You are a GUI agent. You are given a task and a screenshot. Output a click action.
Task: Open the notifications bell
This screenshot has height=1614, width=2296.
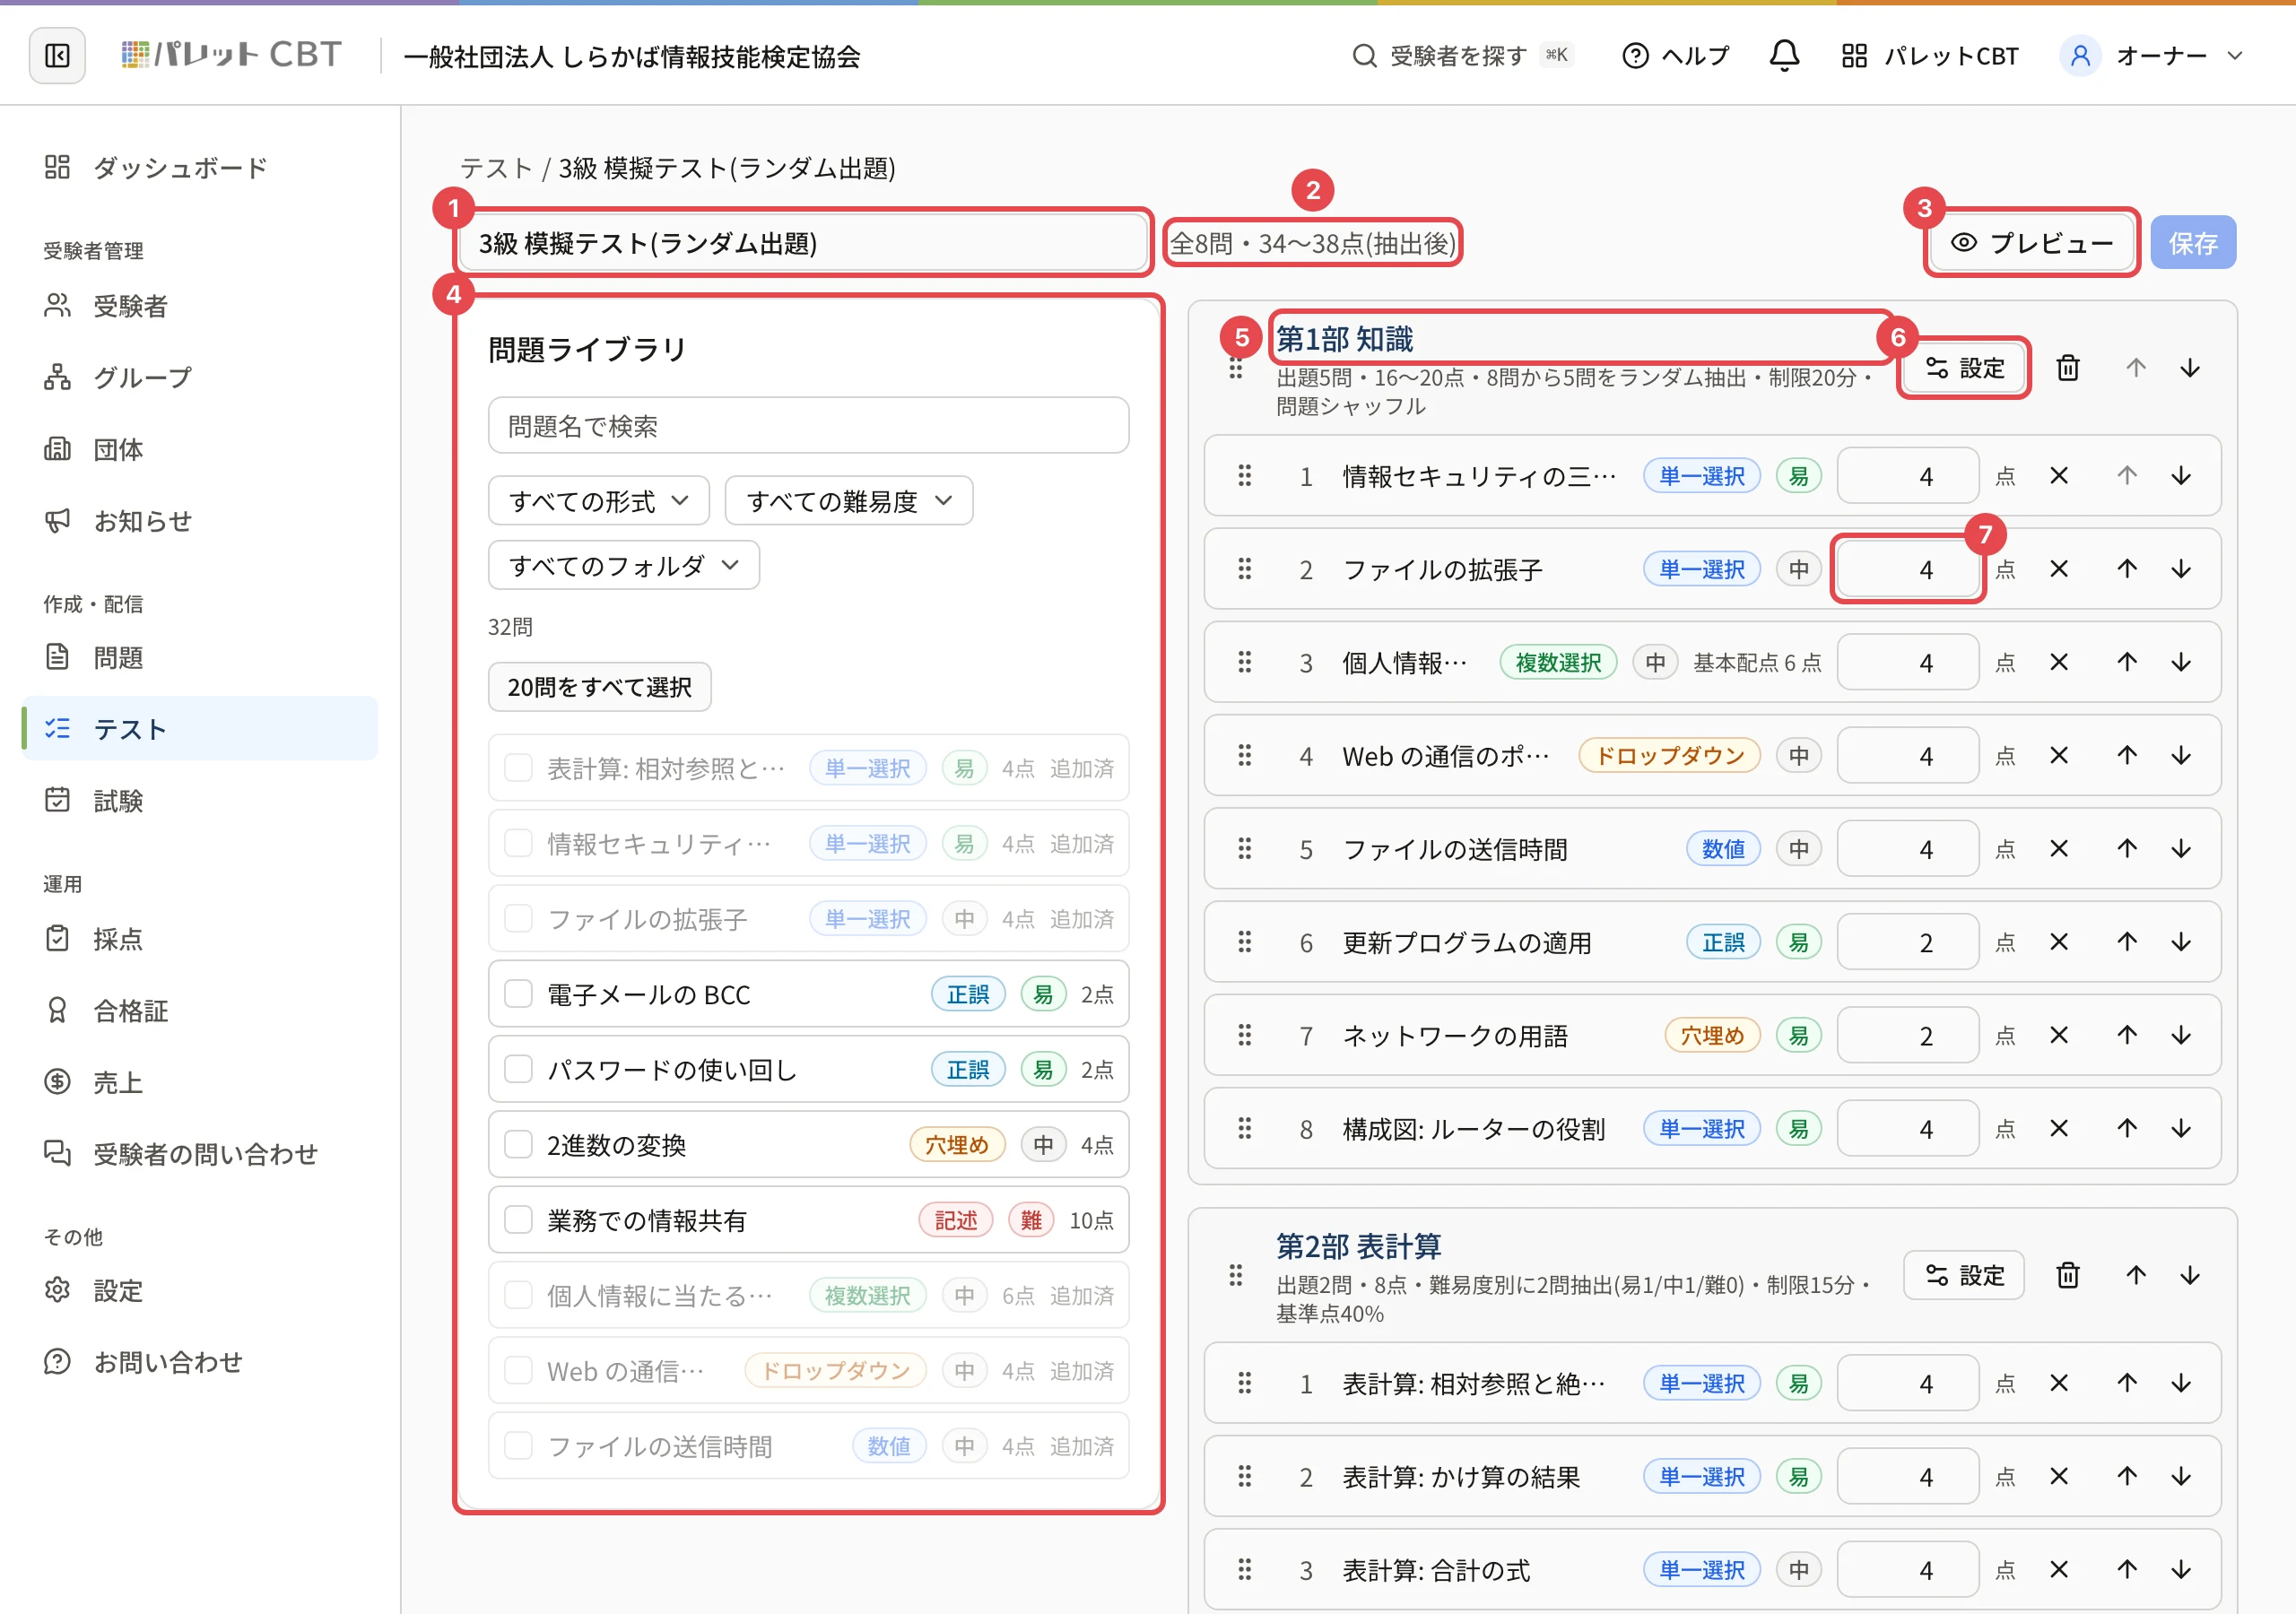1784,56
